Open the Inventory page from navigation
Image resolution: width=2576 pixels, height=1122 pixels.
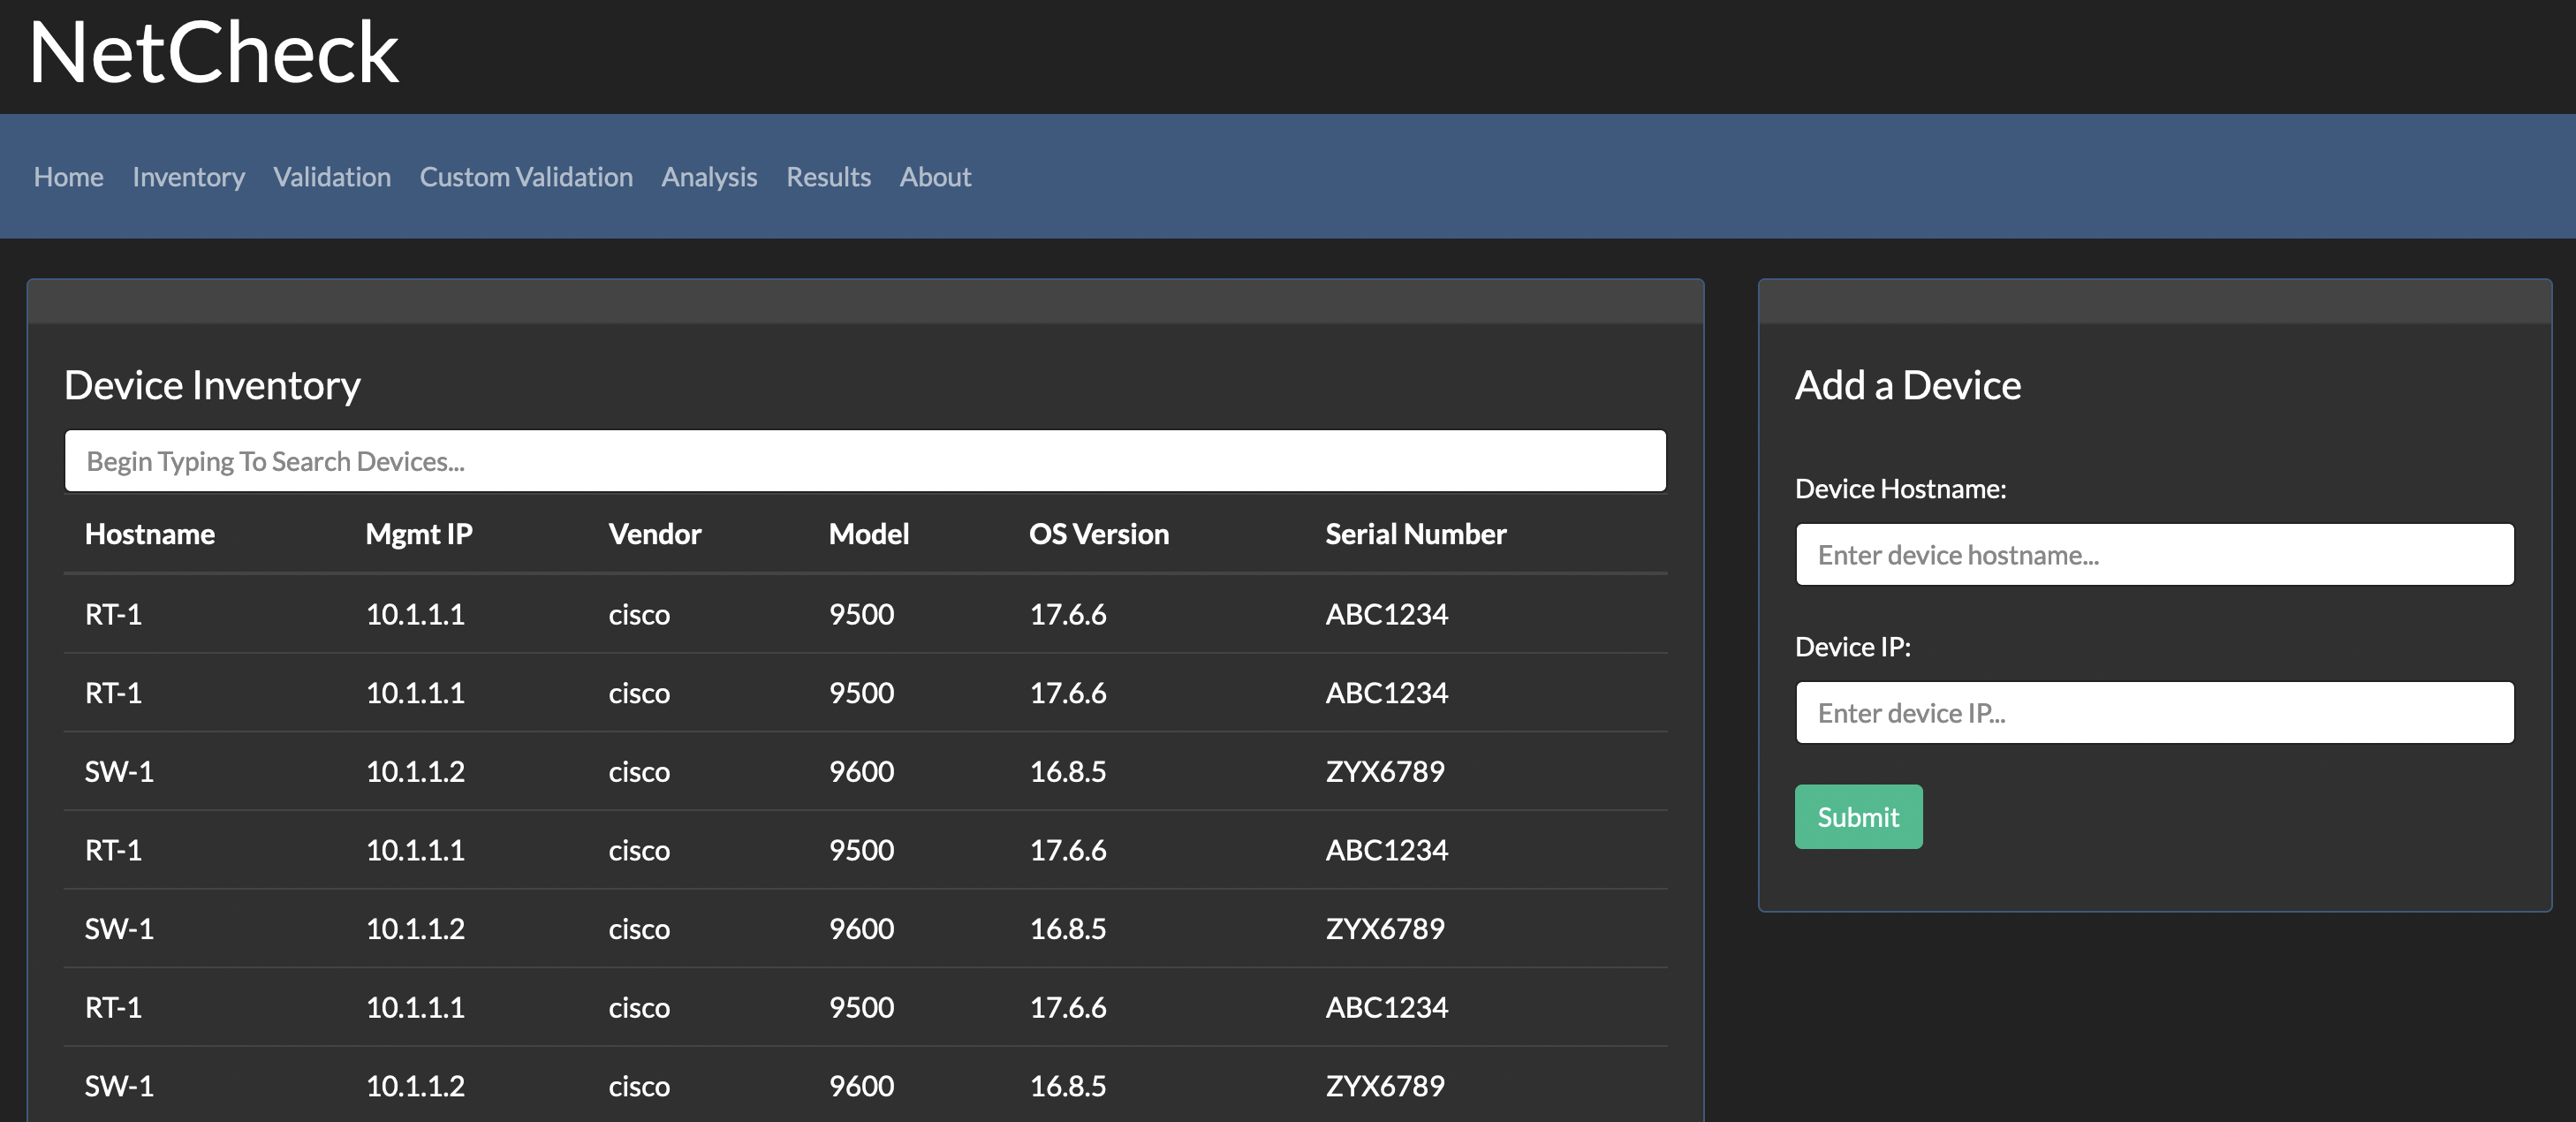(188, 177)
